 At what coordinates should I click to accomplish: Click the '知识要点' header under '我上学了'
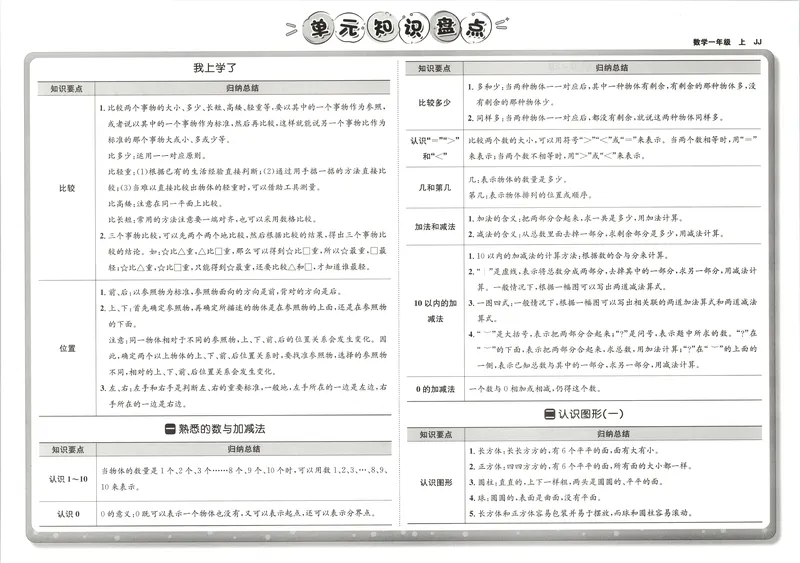66,89
